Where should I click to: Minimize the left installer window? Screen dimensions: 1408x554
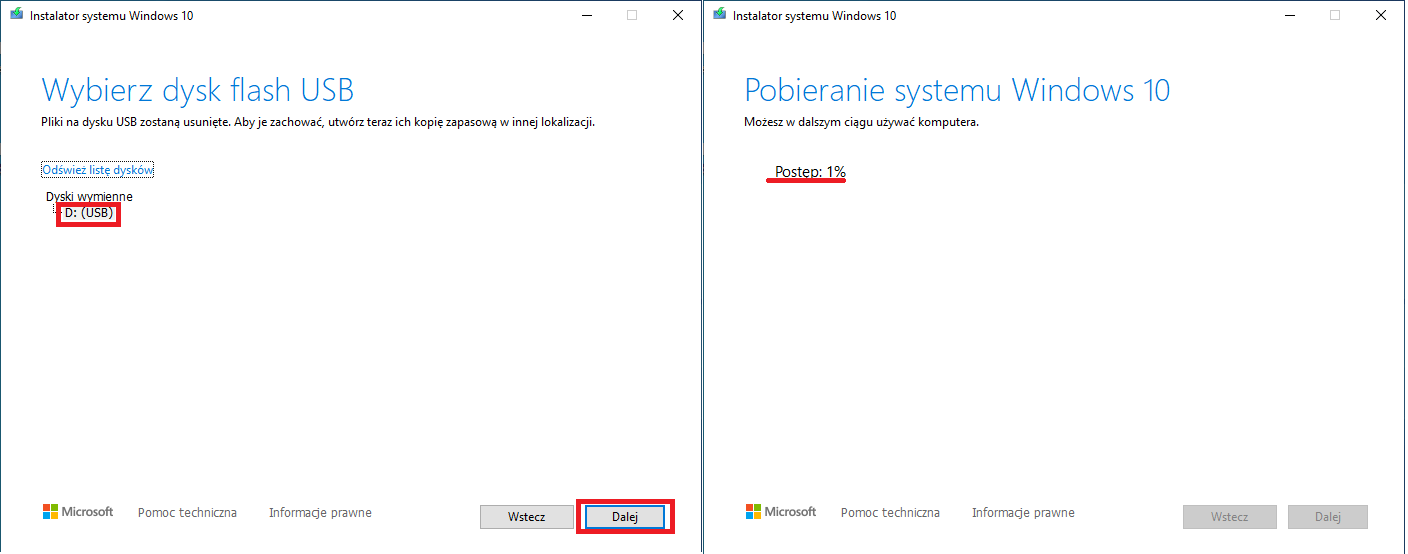pyautogui.click(x=587, y=15)
